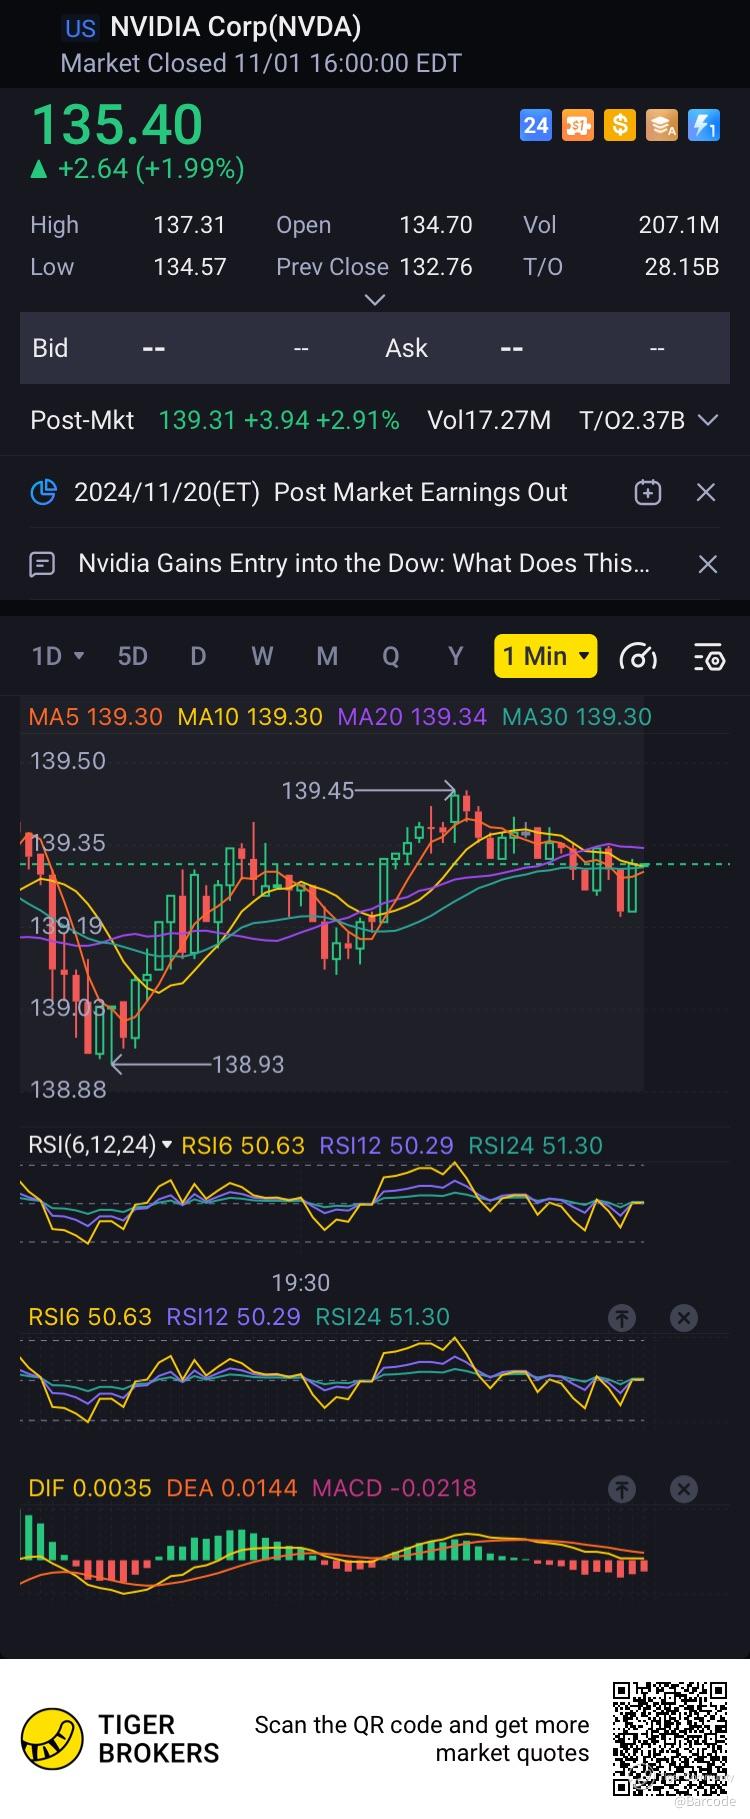Tap the QR code image
The height and width of the screenshot is (1819, 750).
[x=670, y=1738]
